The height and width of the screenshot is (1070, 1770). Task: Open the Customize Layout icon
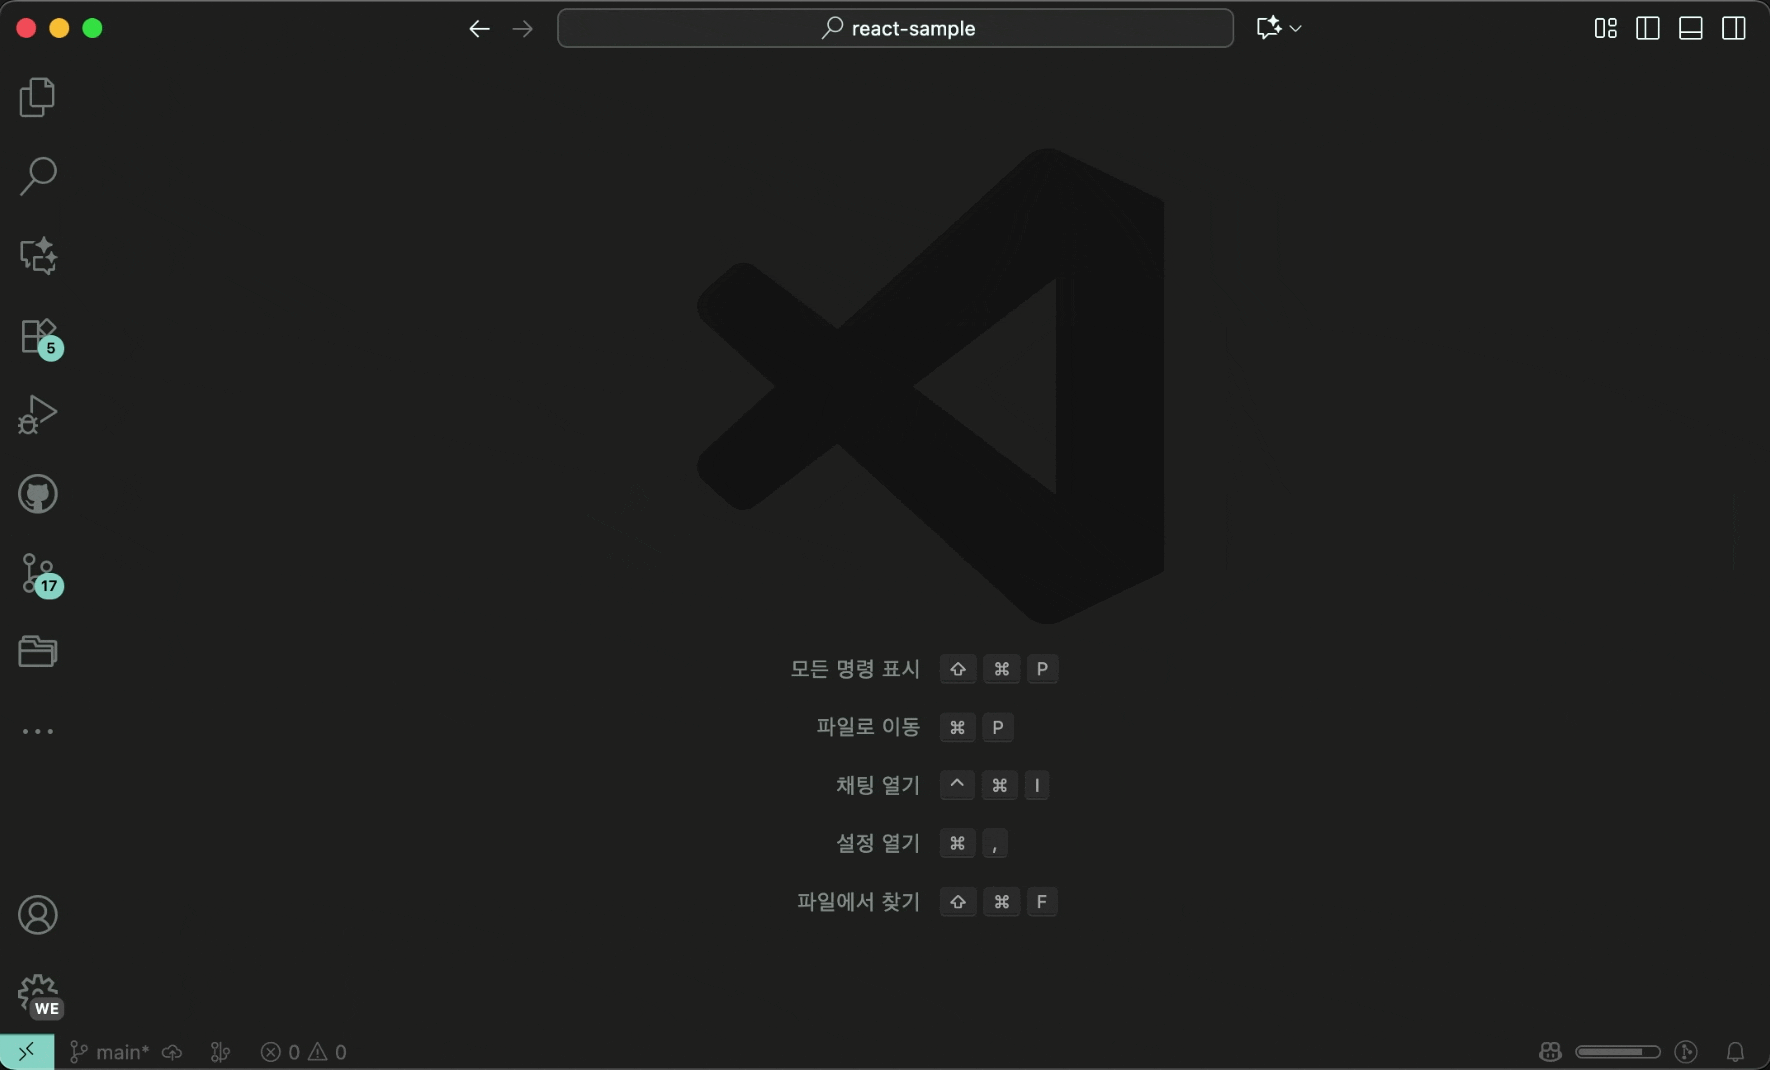pyautogui.click(x=1605, y=29)
